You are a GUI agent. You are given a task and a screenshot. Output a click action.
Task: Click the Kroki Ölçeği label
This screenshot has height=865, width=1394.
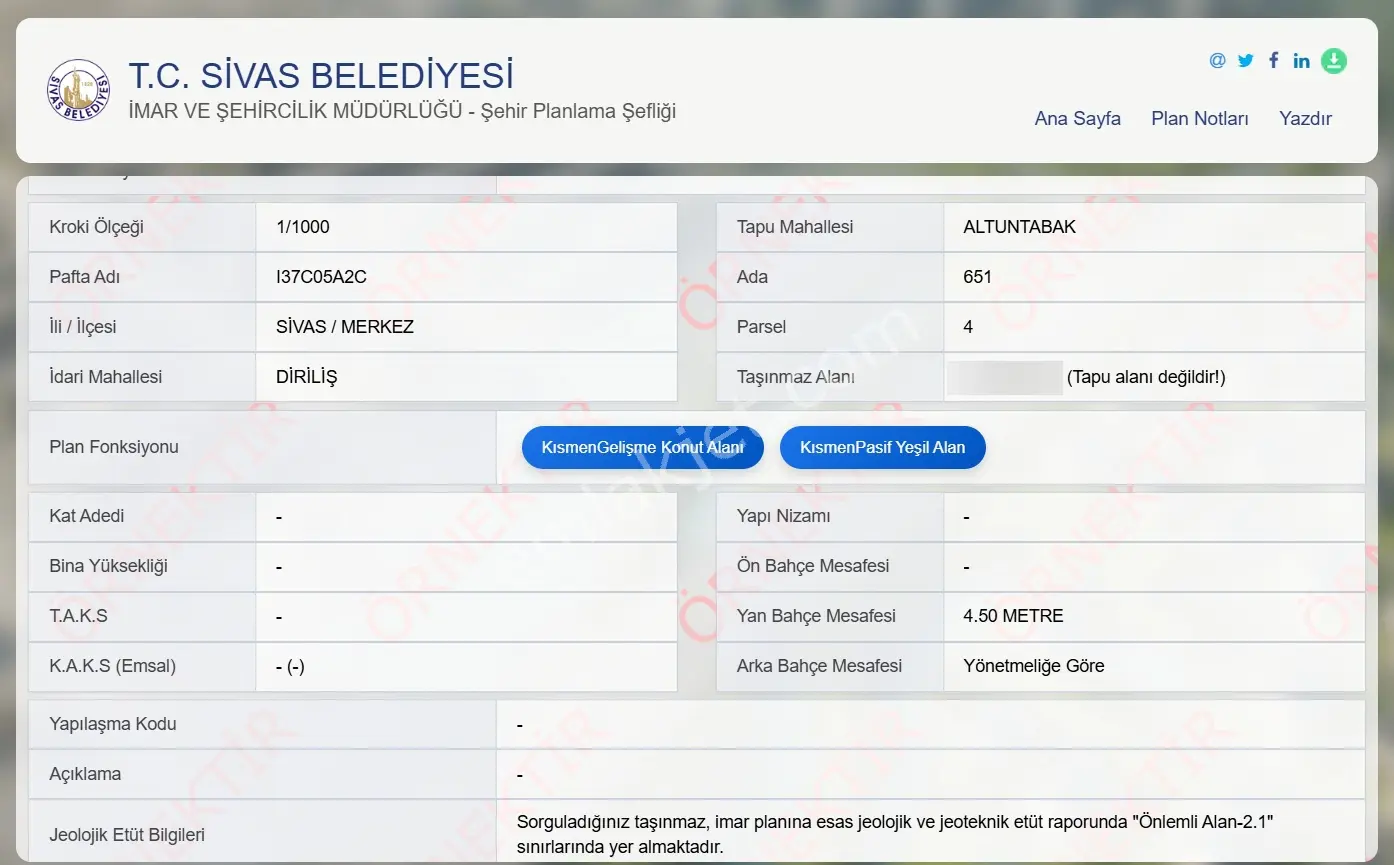97,227
